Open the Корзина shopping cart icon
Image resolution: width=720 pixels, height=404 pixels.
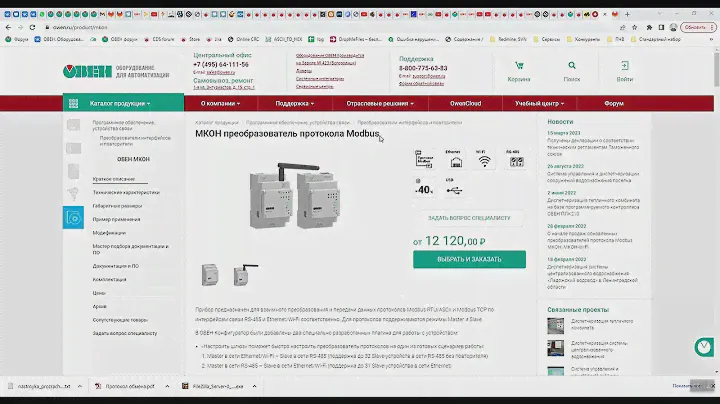click(518, 70)
